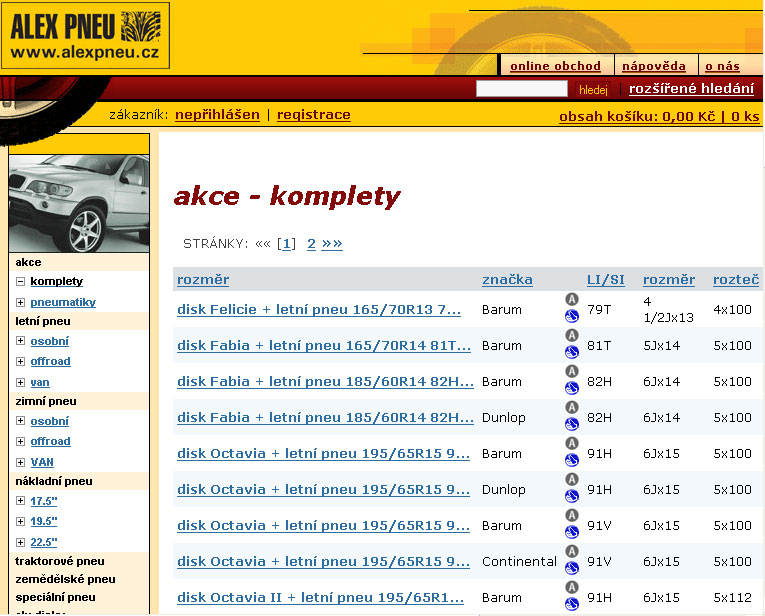
Task: Select the 5x112 rozteč value
Action: [732, 597]
